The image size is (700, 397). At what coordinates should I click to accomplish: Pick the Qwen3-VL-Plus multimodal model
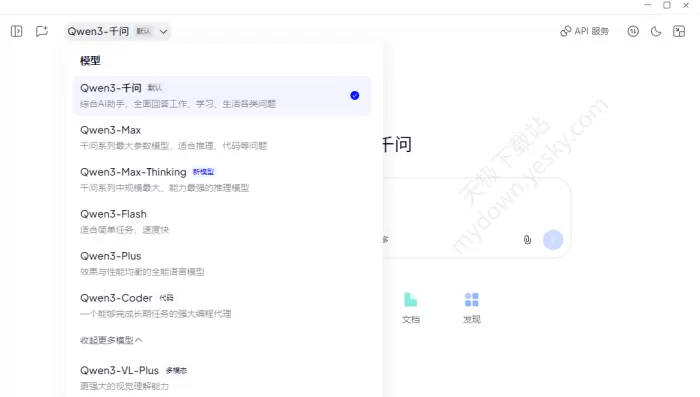tap(222, 378)
